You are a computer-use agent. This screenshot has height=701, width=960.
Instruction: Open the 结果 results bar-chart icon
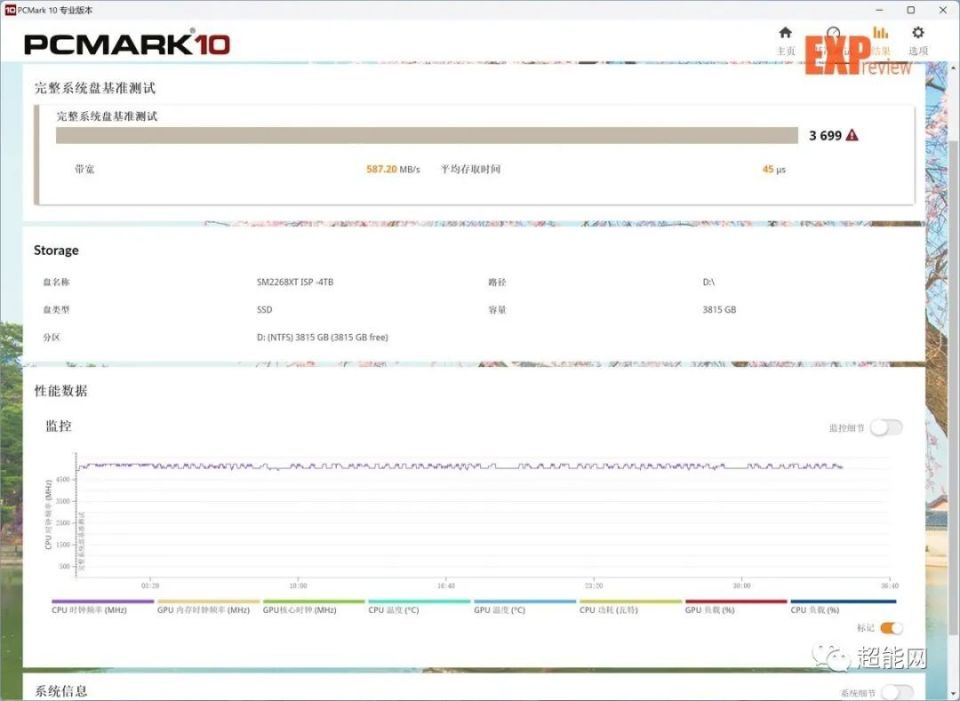[880, 33]
